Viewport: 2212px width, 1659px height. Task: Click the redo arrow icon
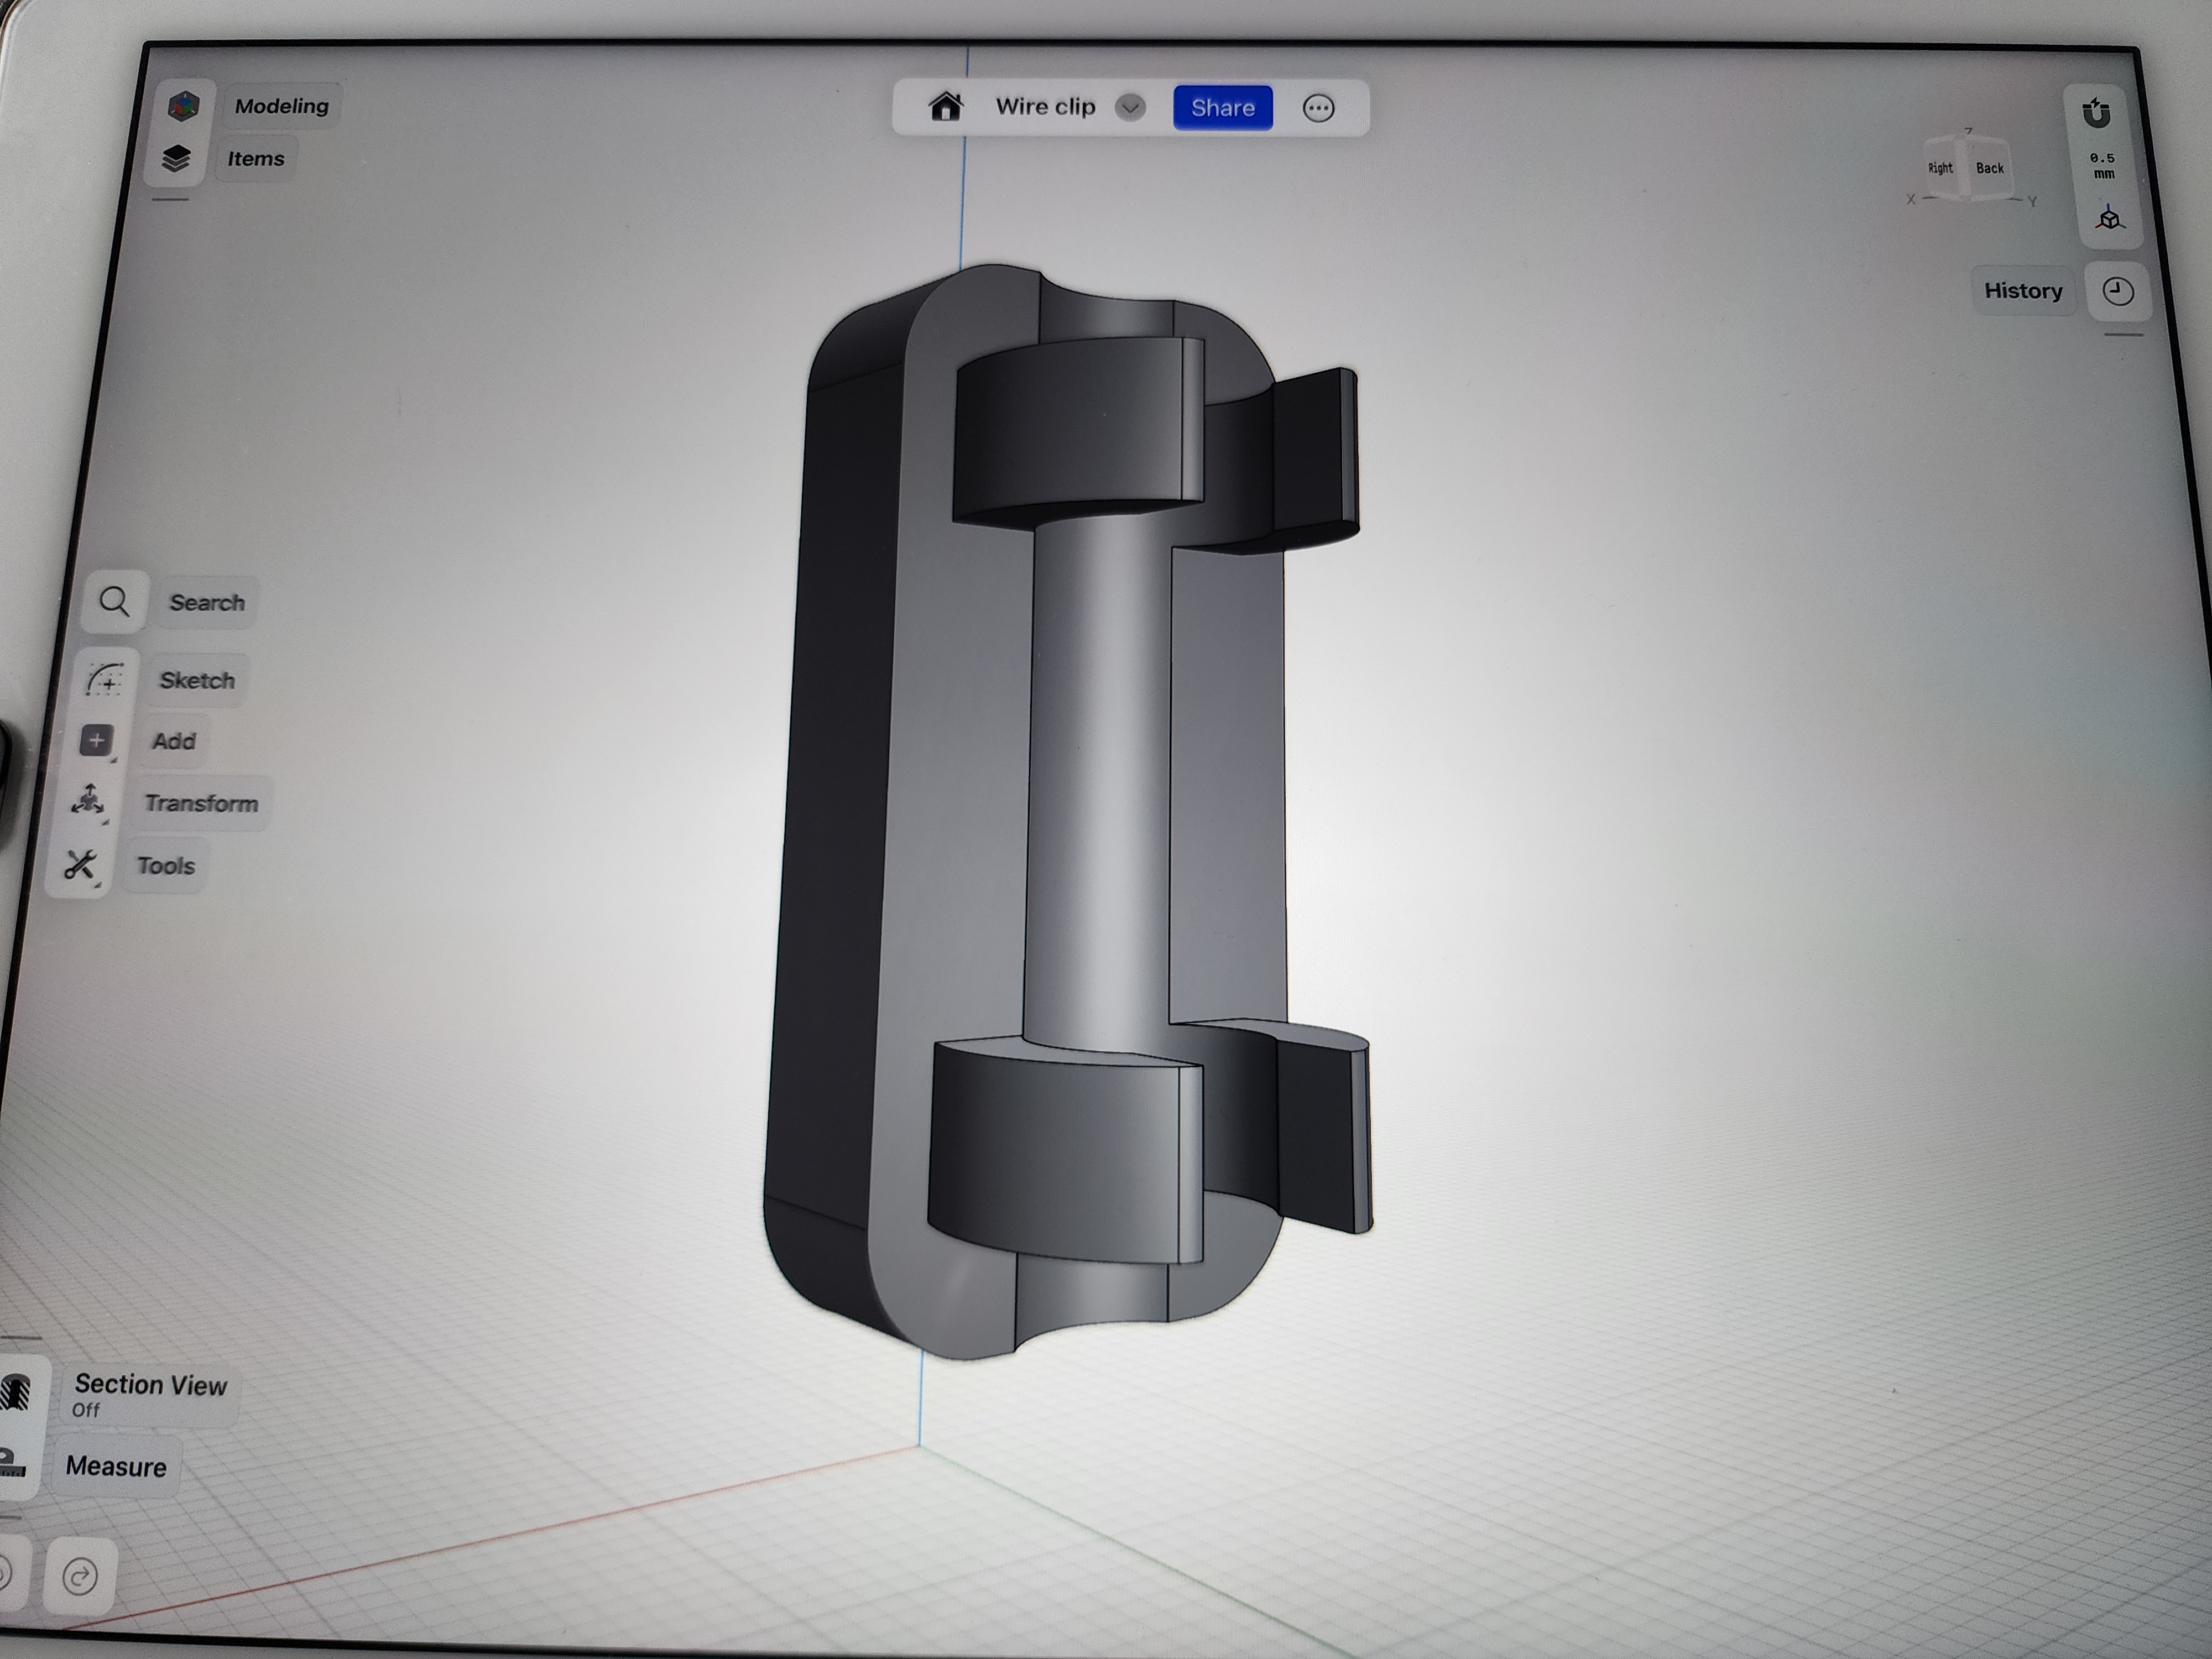click(x=80, y=1577)
